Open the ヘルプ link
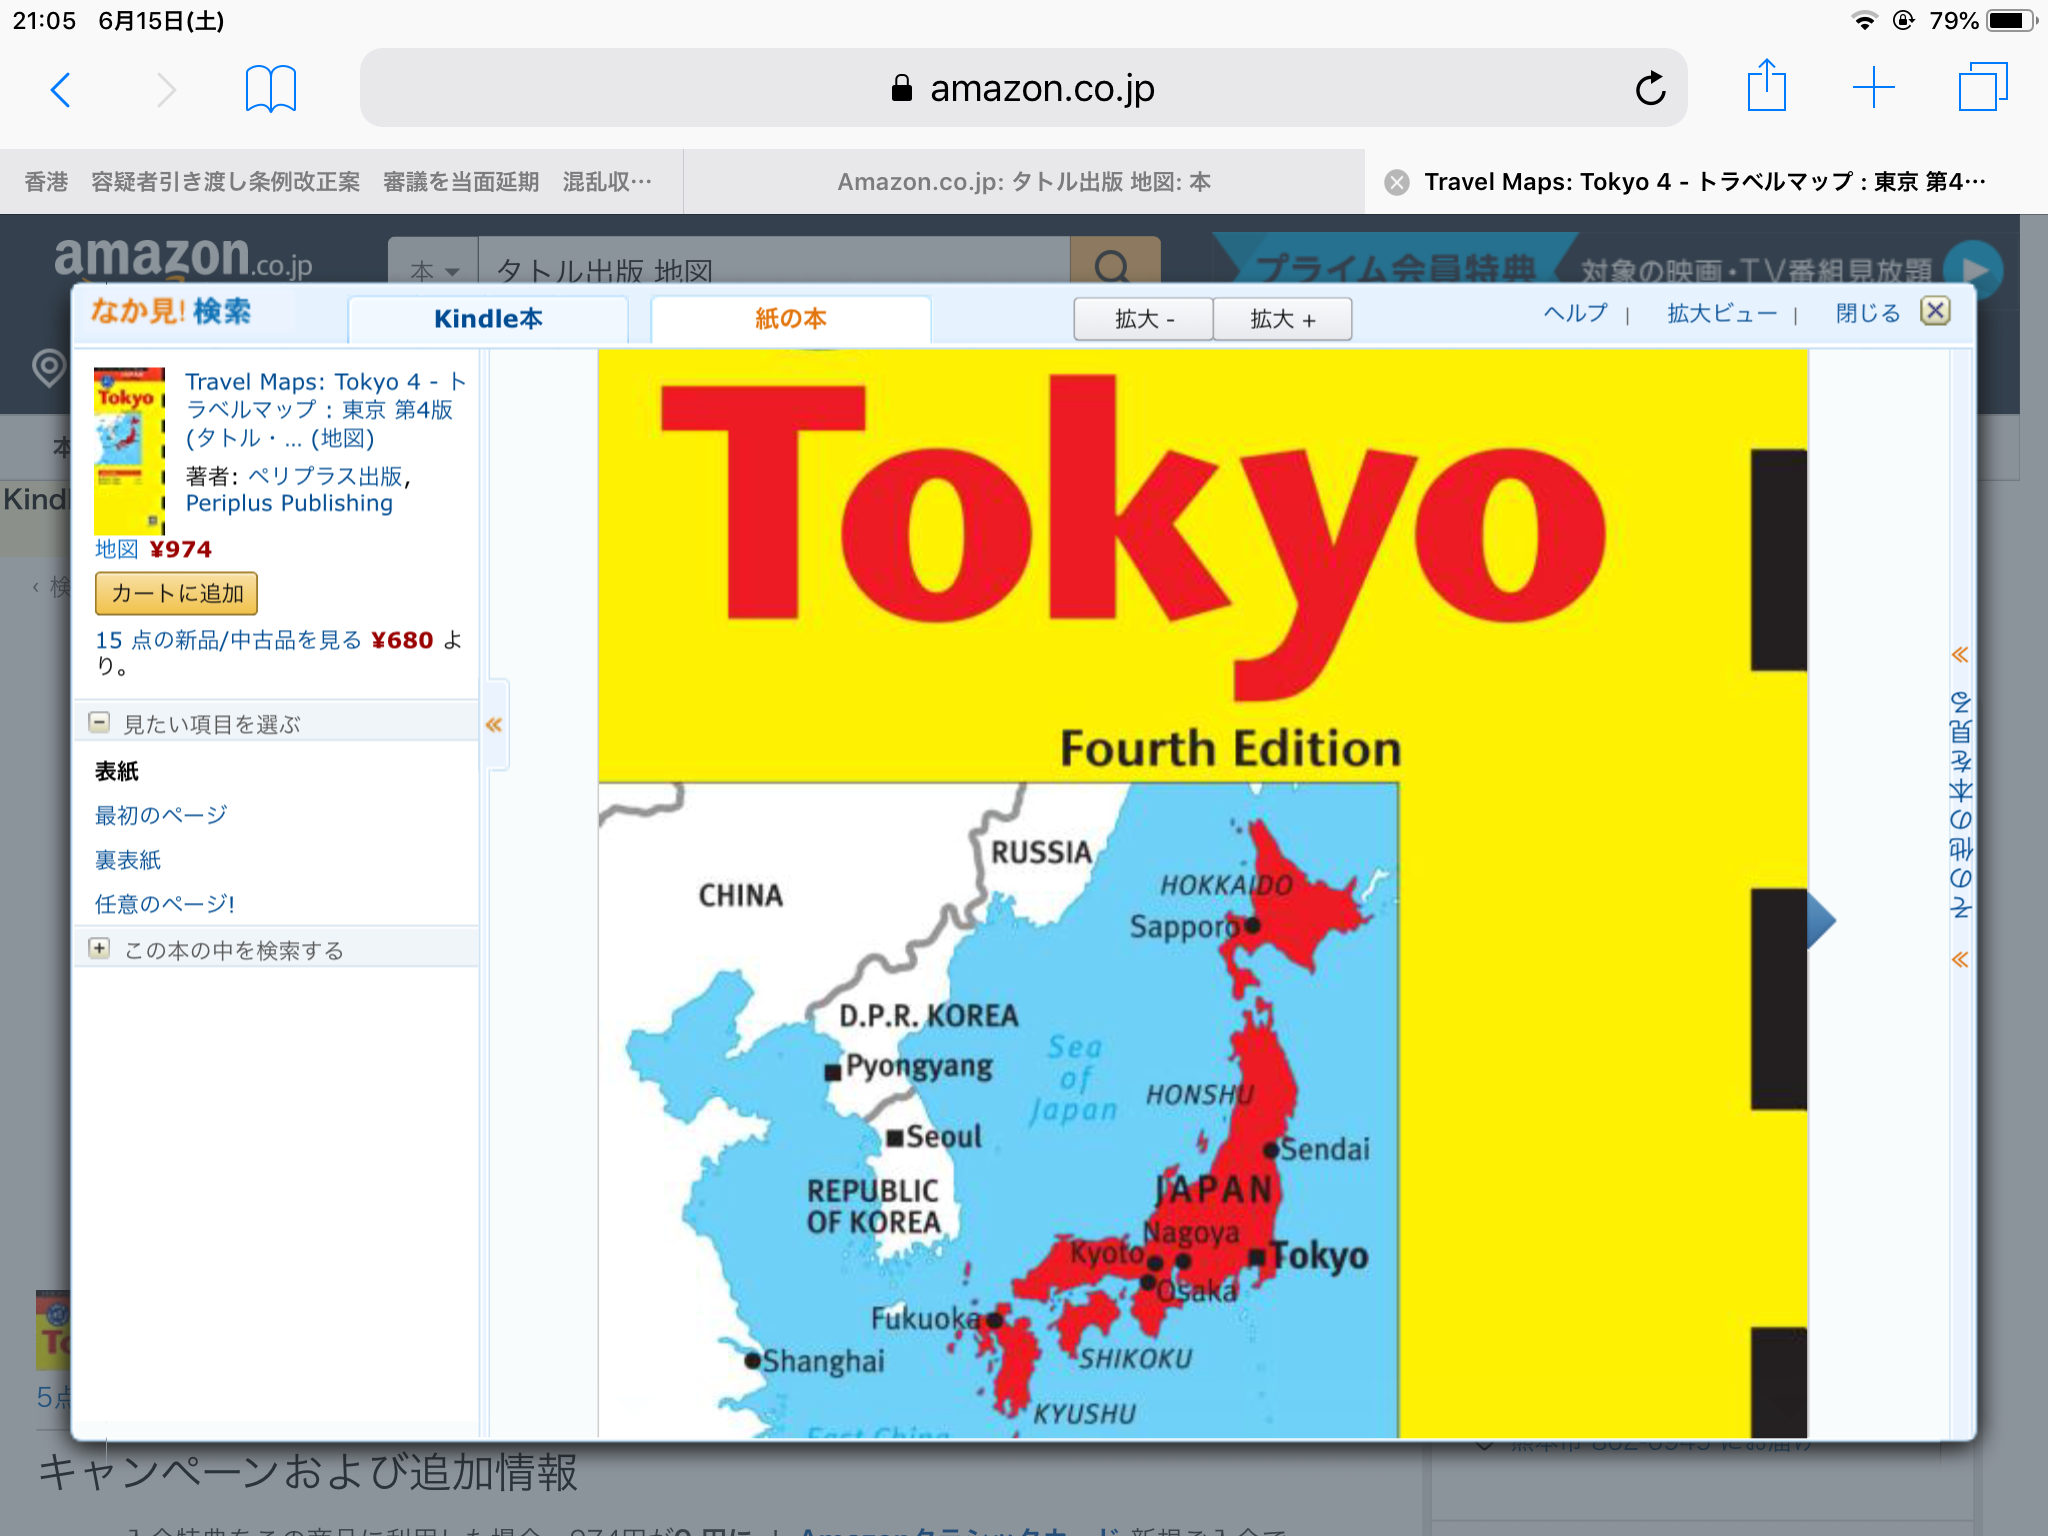 pyautogui.click(x=1576, y=313)
